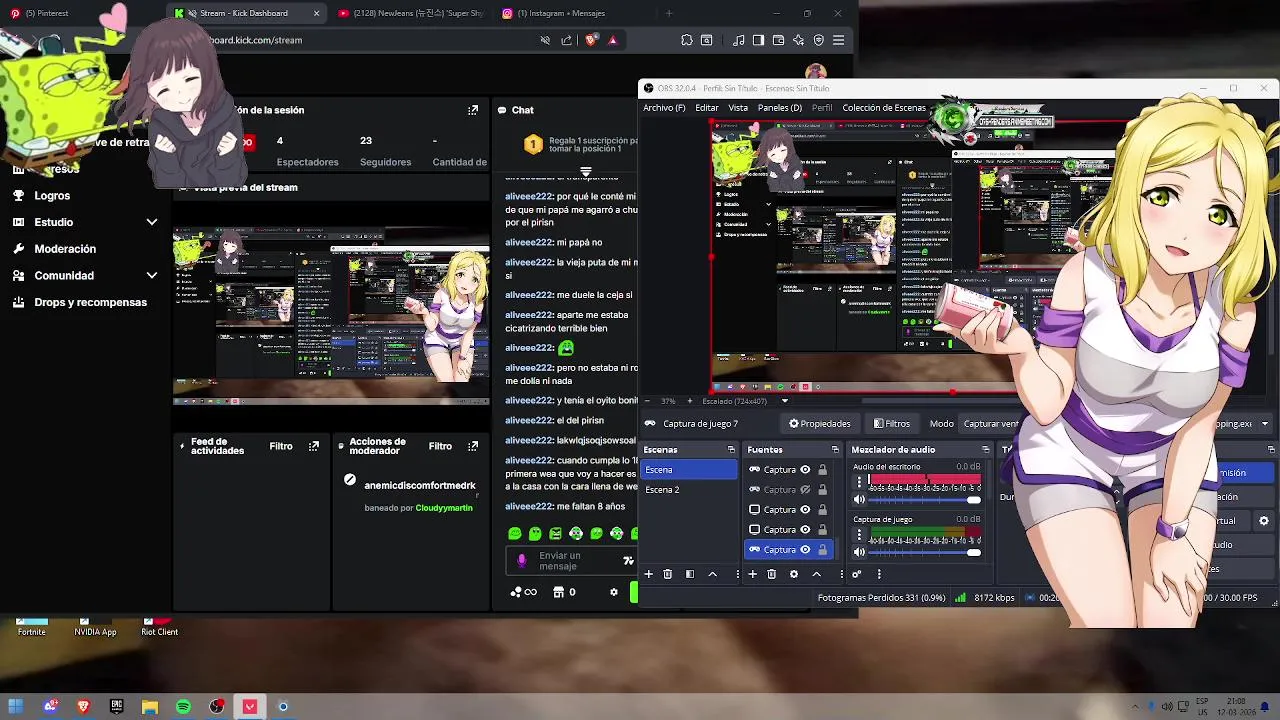This screenshot has width=1280, height=720.
Task: Open Modo capture dropdown in OBS
Action: 989,424
